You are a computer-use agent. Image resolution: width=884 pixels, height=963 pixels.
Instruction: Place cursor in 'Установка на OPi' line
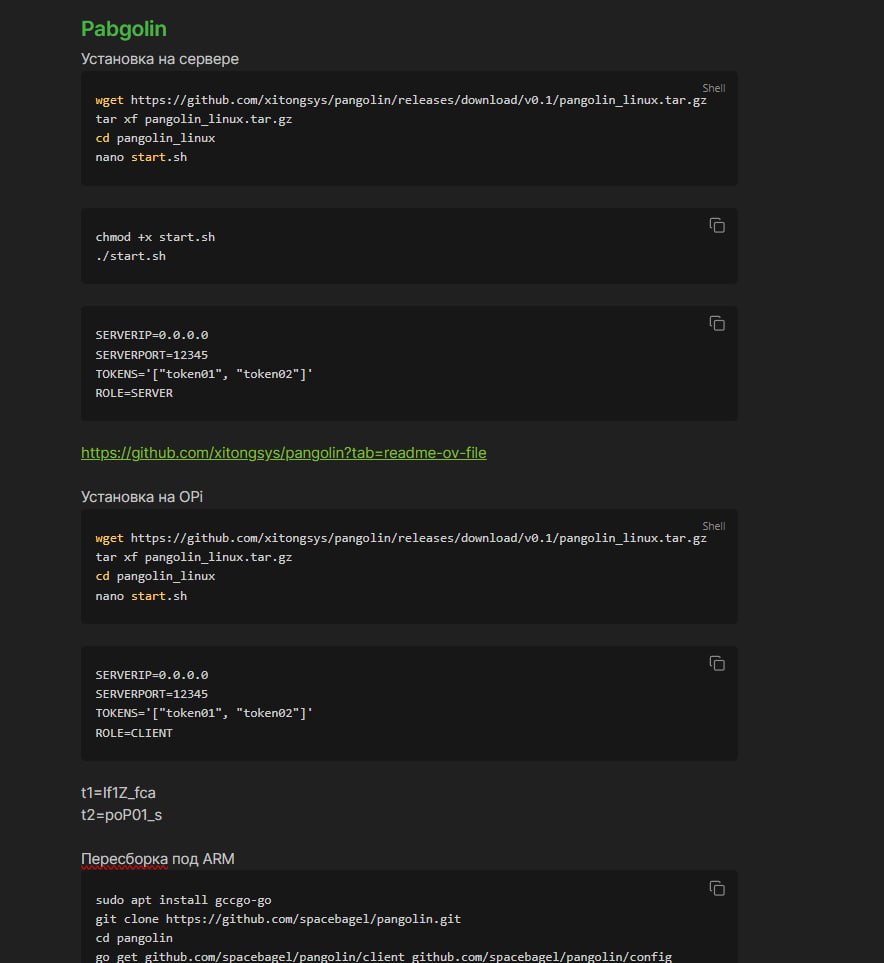pos(142,497)
